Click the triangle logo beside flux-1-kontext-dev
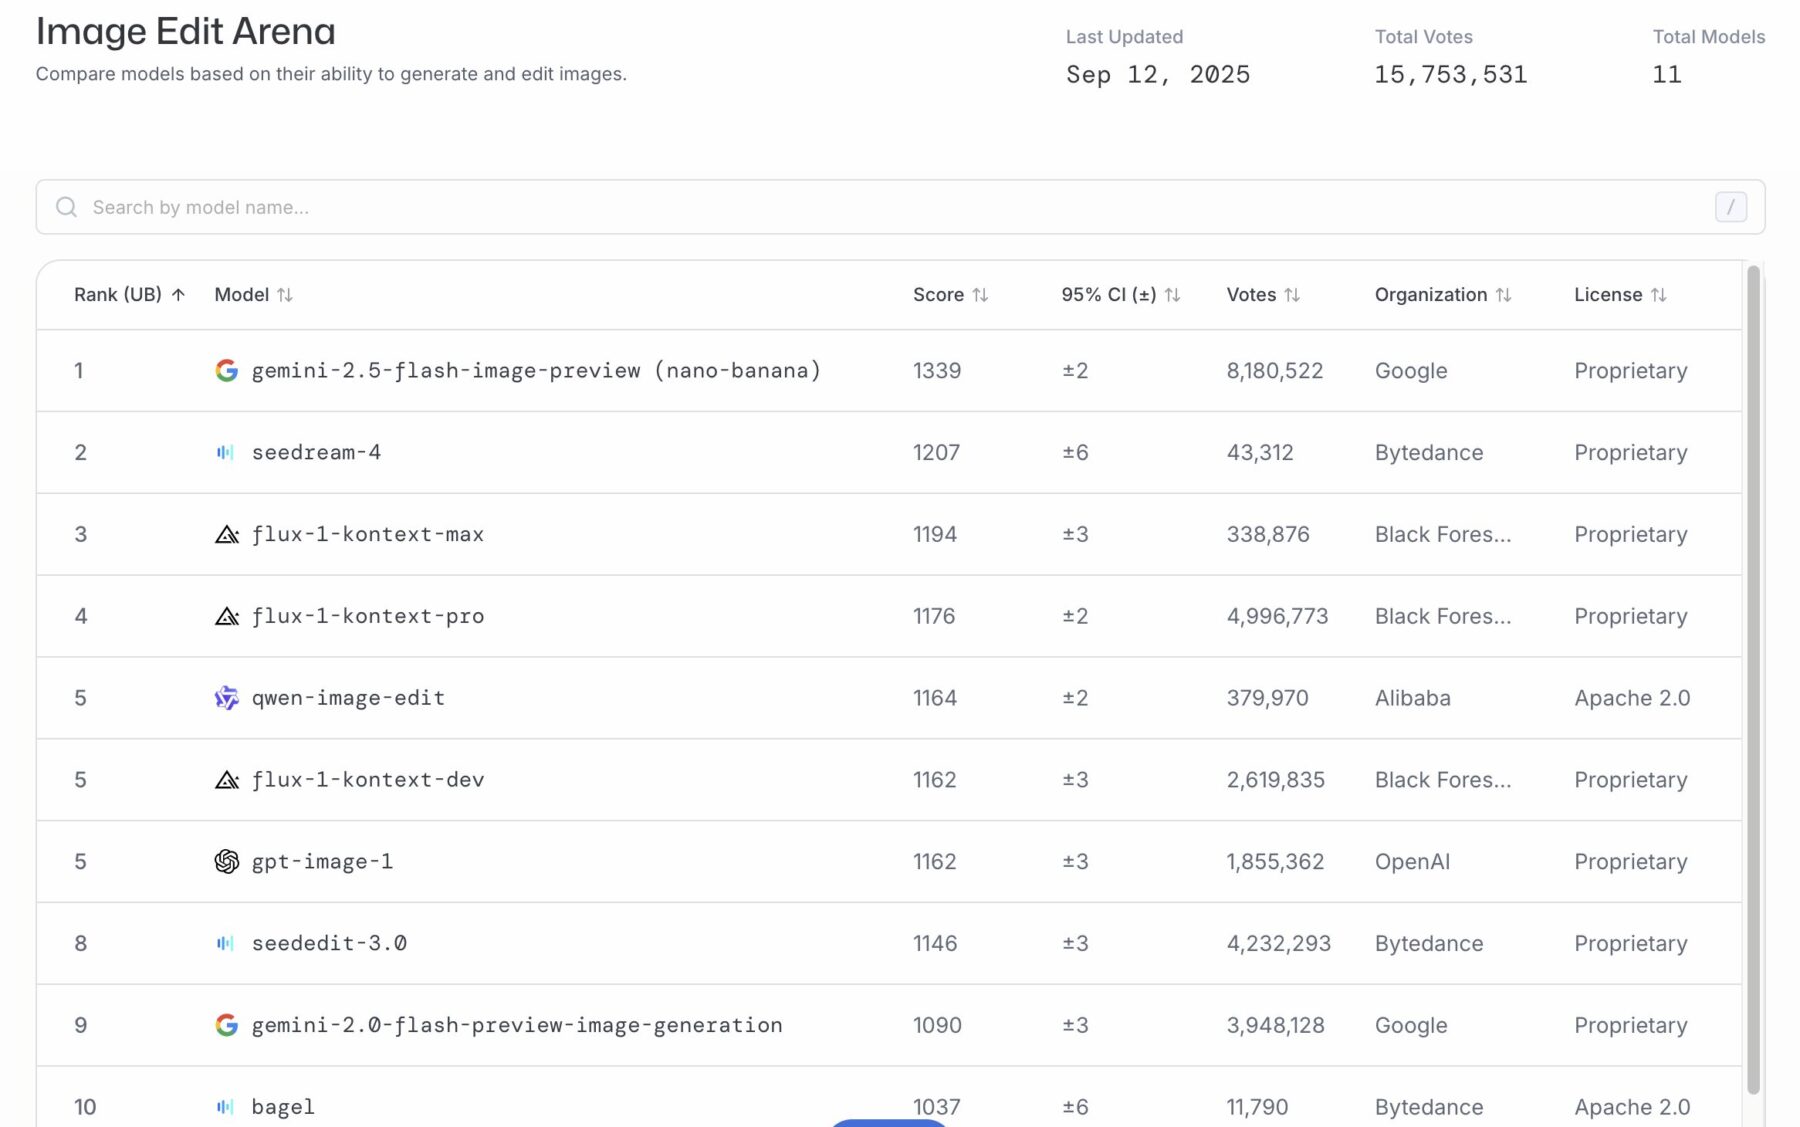This screenshot has height=1127, width=1800. (x=227, y=780)
